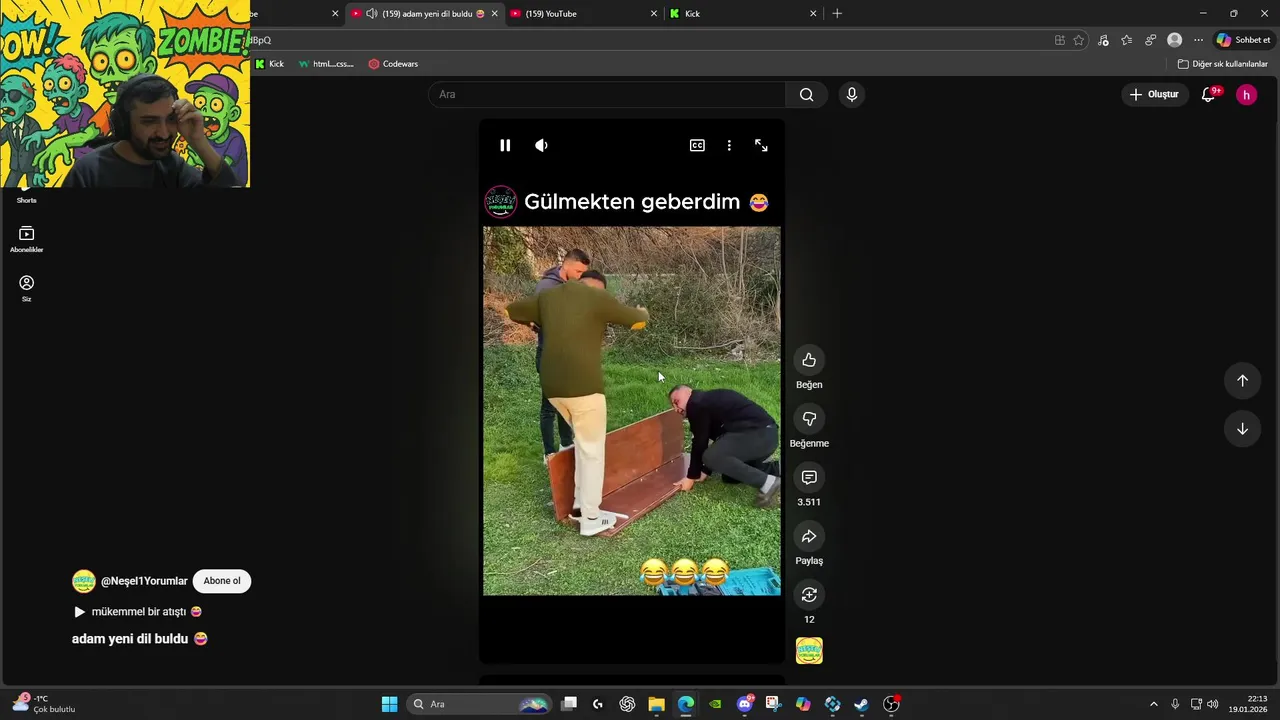Show hidden system tray icons

1153,704
